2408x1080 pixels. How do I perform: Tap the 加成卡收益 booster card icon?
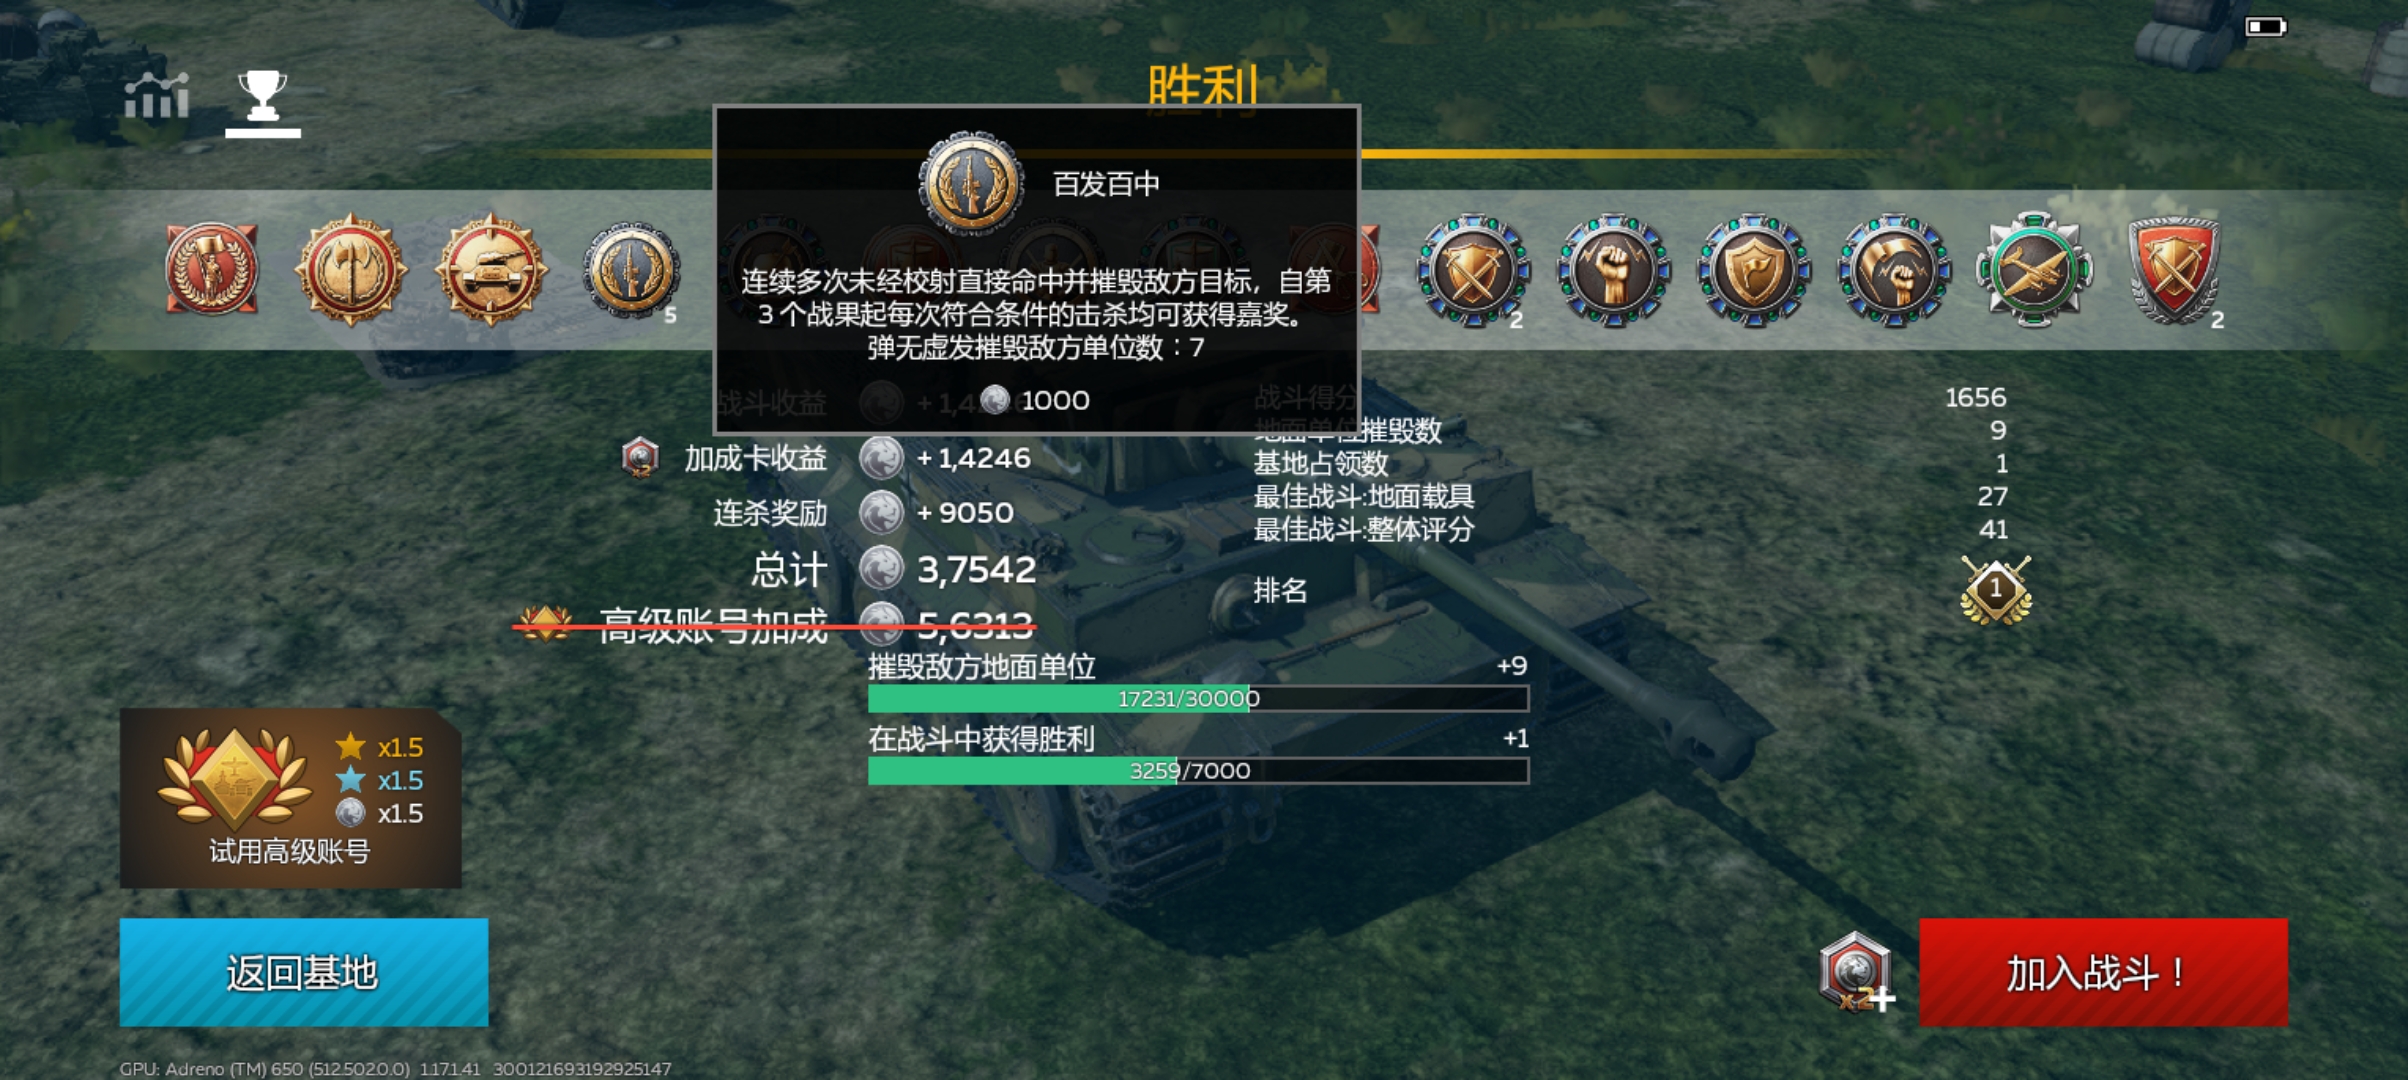pyautogui.click(x=640, y=458)
